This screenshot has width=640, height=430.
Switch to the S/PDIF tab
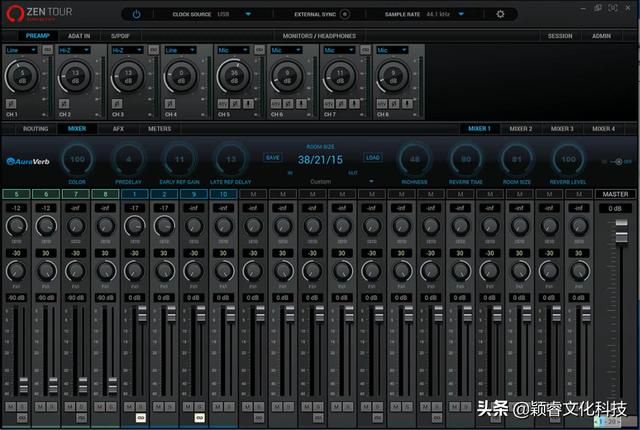[120, 36]
